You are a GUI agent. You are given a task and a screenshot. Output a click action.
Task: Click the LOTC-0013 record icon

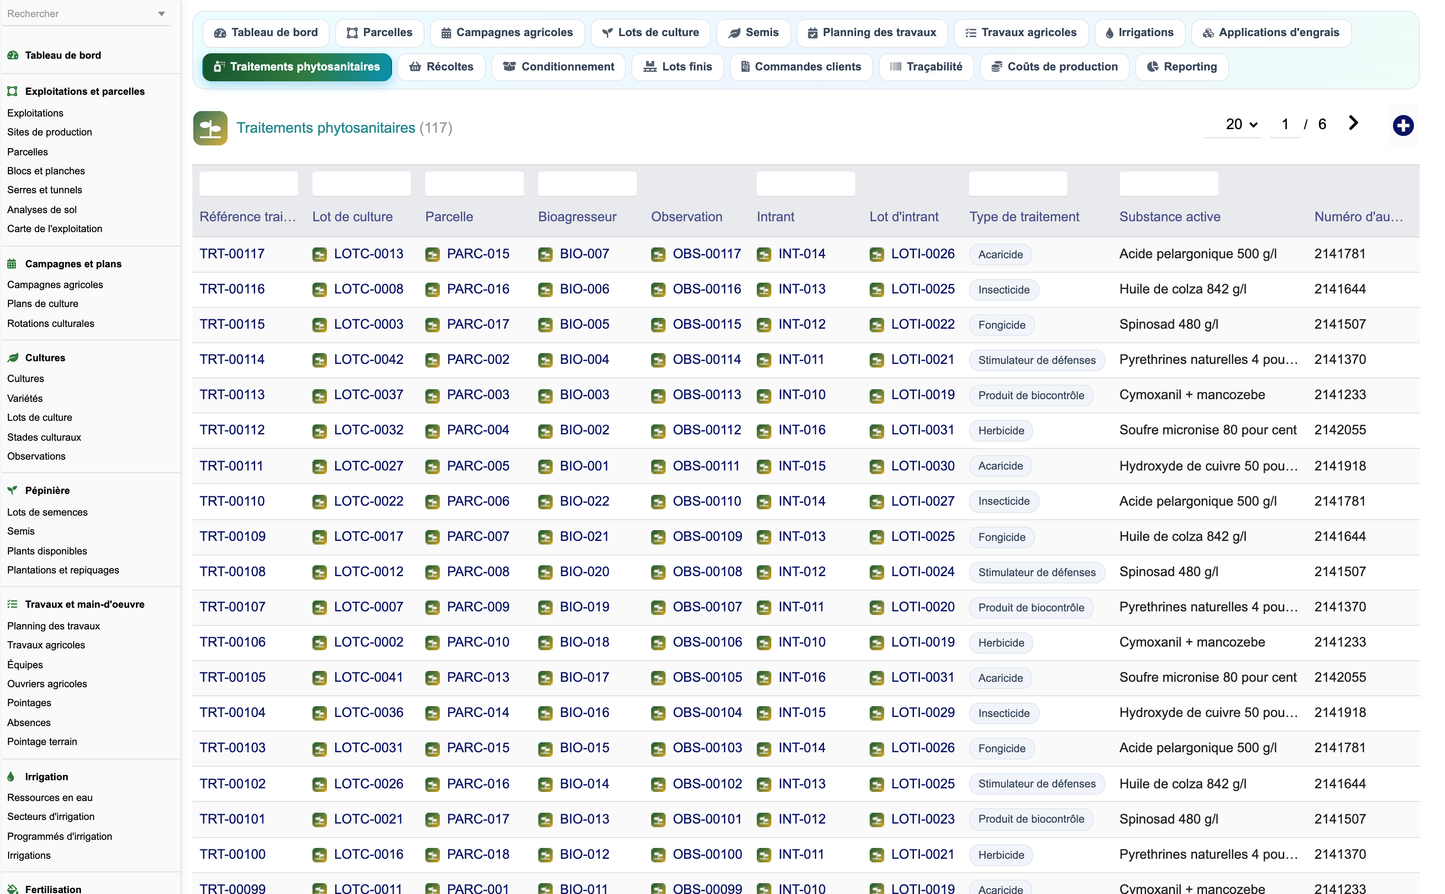319,254
